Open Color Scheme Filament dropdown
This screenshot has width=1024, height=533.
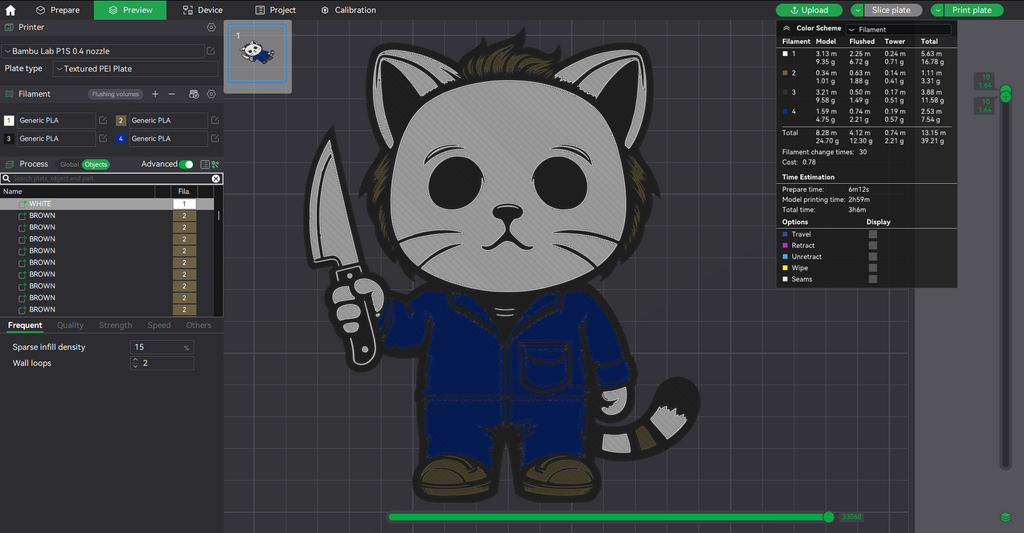(899, 29)
